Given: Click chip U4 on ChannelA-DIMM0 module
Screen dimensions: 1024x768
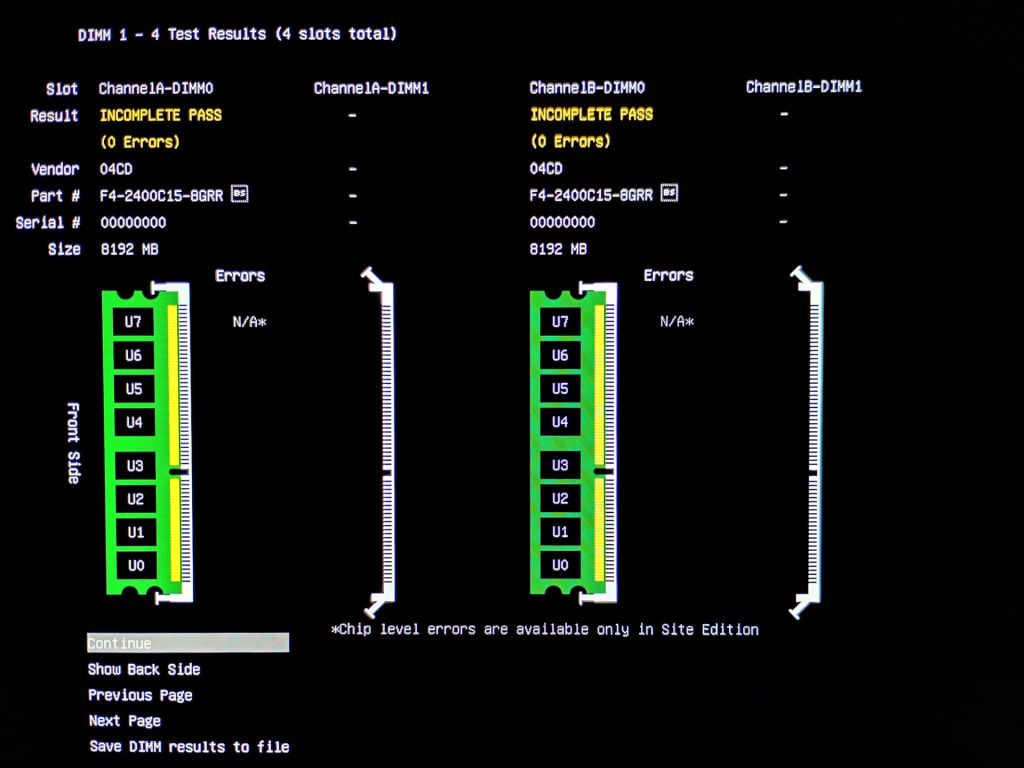Looking at the screenshot, I should (134, 422).
